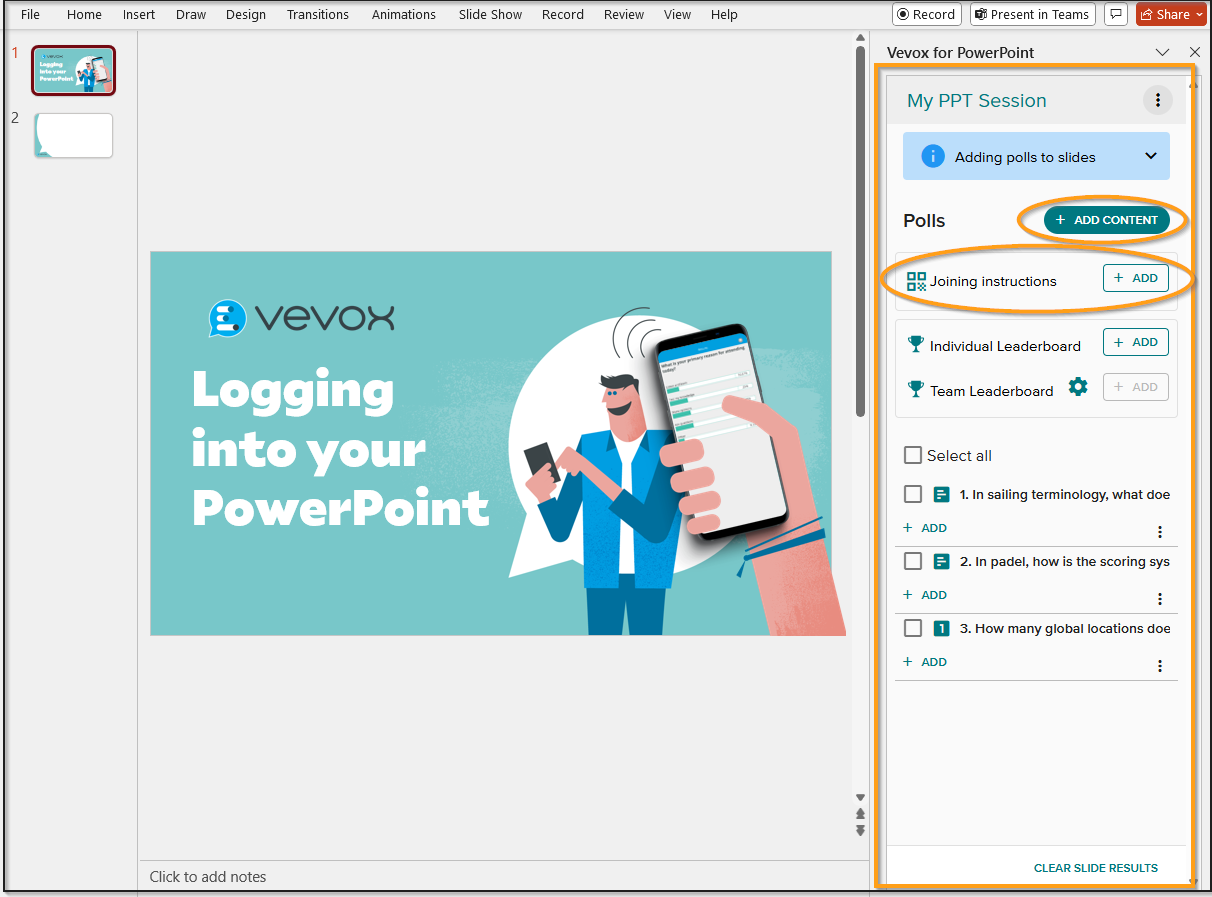
Task: Jump to the next slide using double-arrow
Action: [860, 830]
